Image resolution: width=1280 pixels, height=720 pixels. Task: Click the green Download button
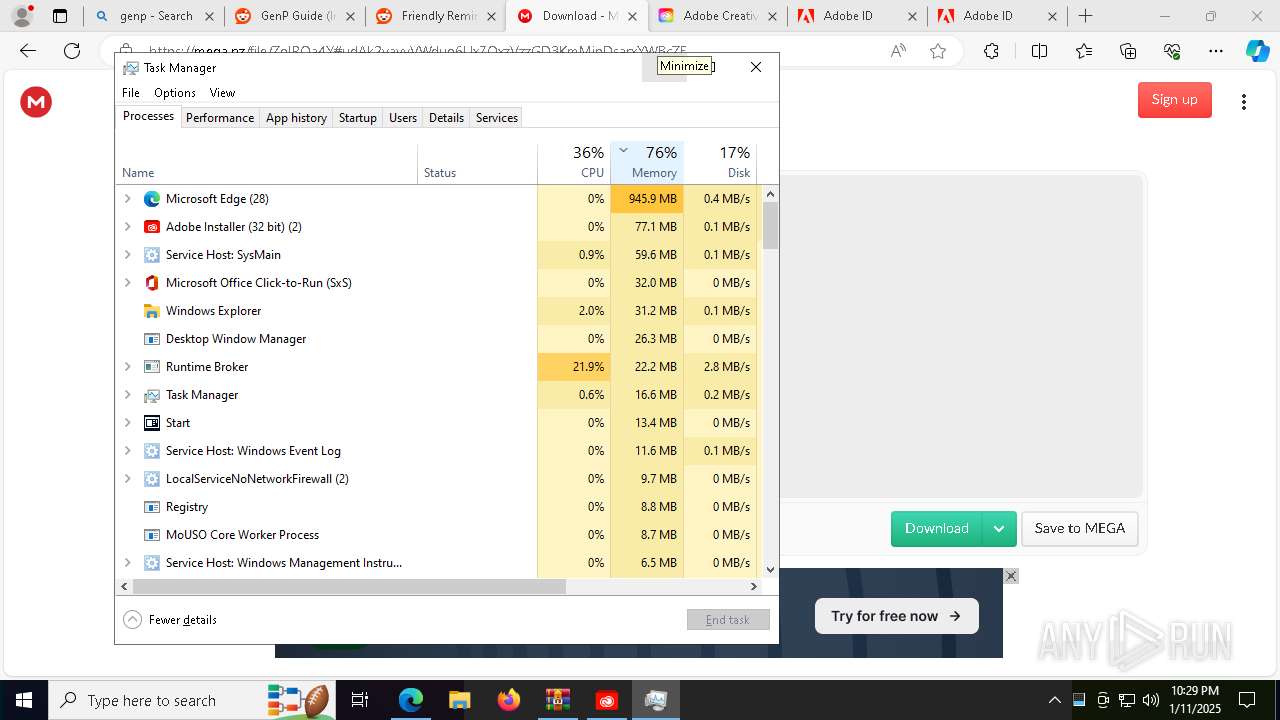937,529
